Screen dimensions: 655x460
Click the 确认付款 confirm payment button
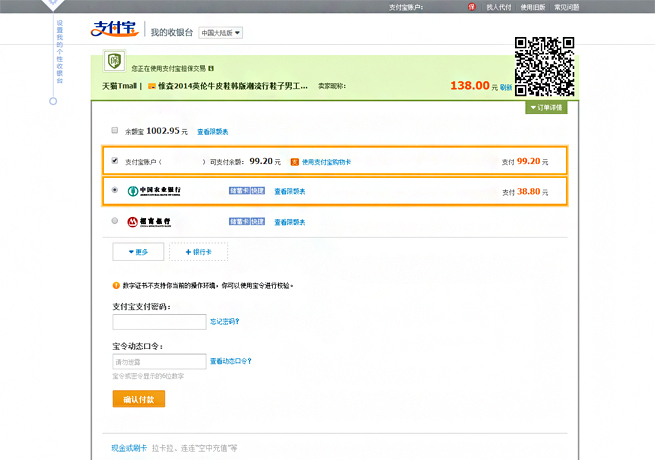[139, 399]
